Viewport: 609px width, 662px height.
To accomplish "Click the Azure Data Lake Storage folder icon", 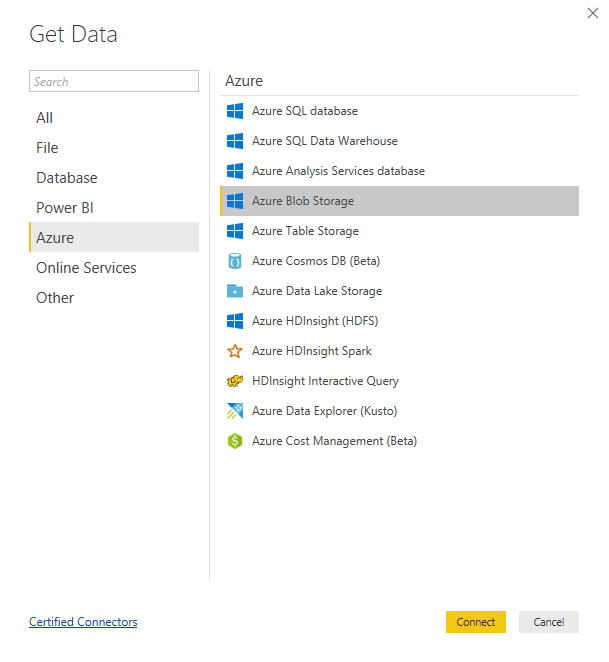I will pos(235,291).
